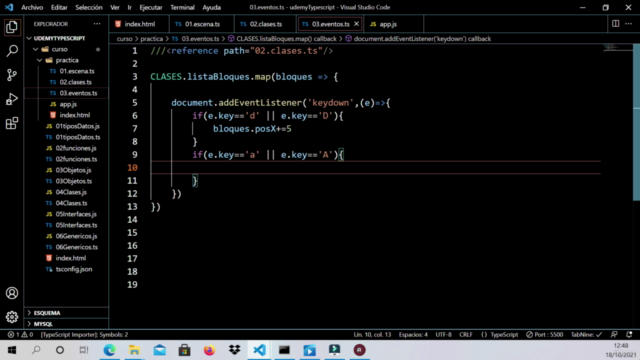640x360 pixels.
Task: Change line ending via CRLF
Action: (466, 335)
